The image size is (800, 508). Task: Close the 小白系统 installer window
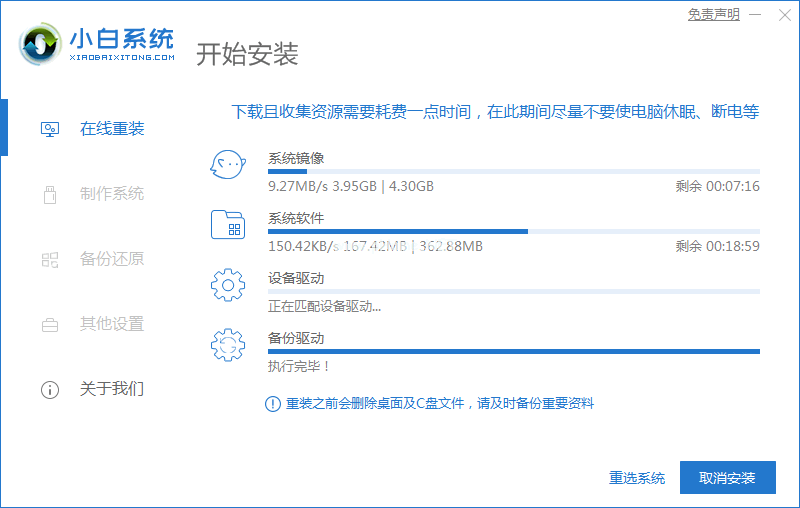coord(783,14)
